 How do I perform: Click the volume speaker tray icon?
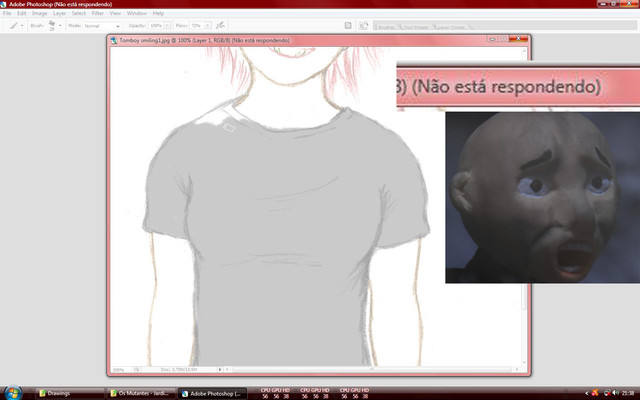[616, 393]
